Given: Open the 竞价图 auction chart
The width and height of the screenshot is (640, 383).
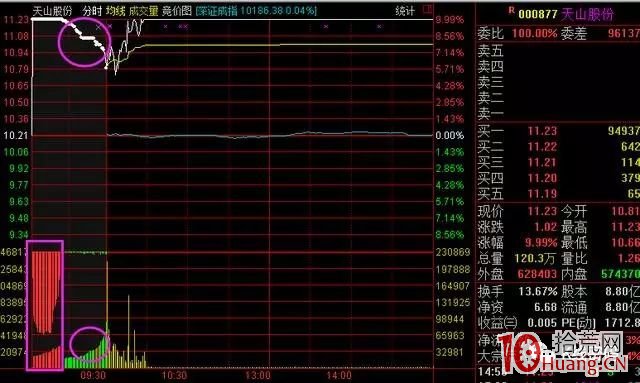Looking at the screenshot, I should [x=177, y=11].
